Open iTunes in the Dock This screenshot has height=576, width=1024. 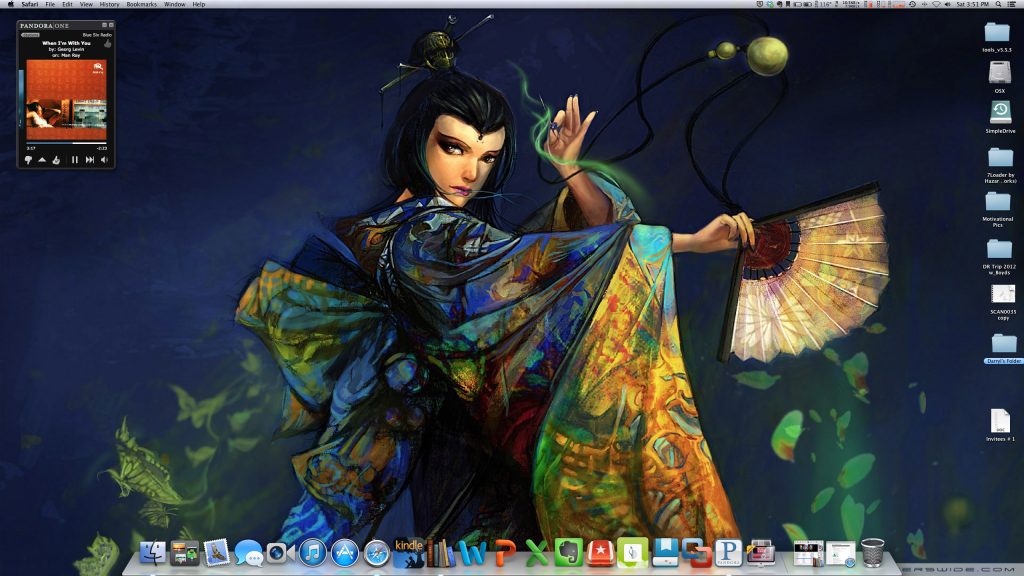(x=313, y=553)
